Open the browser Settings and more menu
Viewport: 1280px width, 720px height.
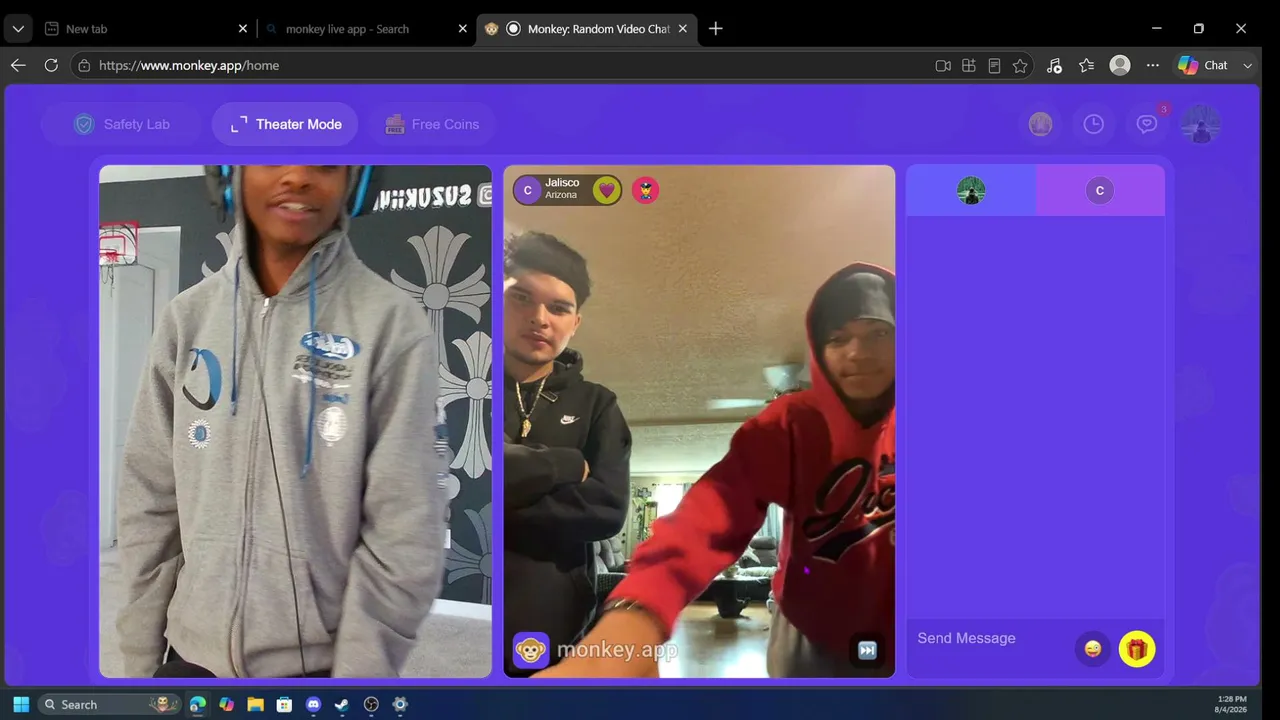point(1153,65)
